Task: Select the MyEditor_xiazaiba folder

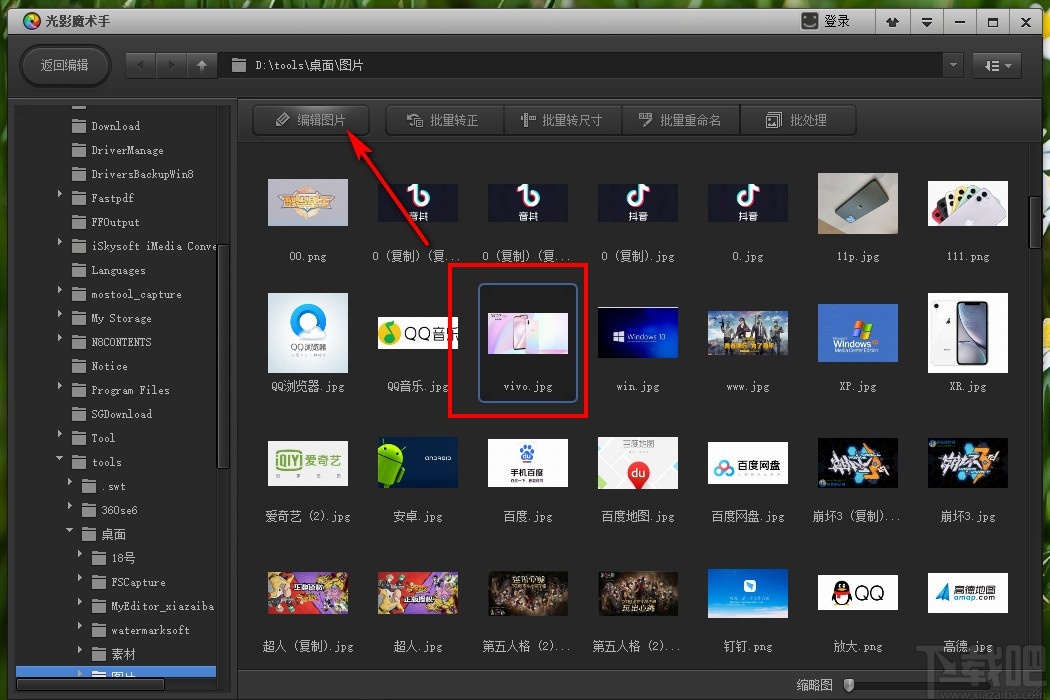Action: [153, 606]
